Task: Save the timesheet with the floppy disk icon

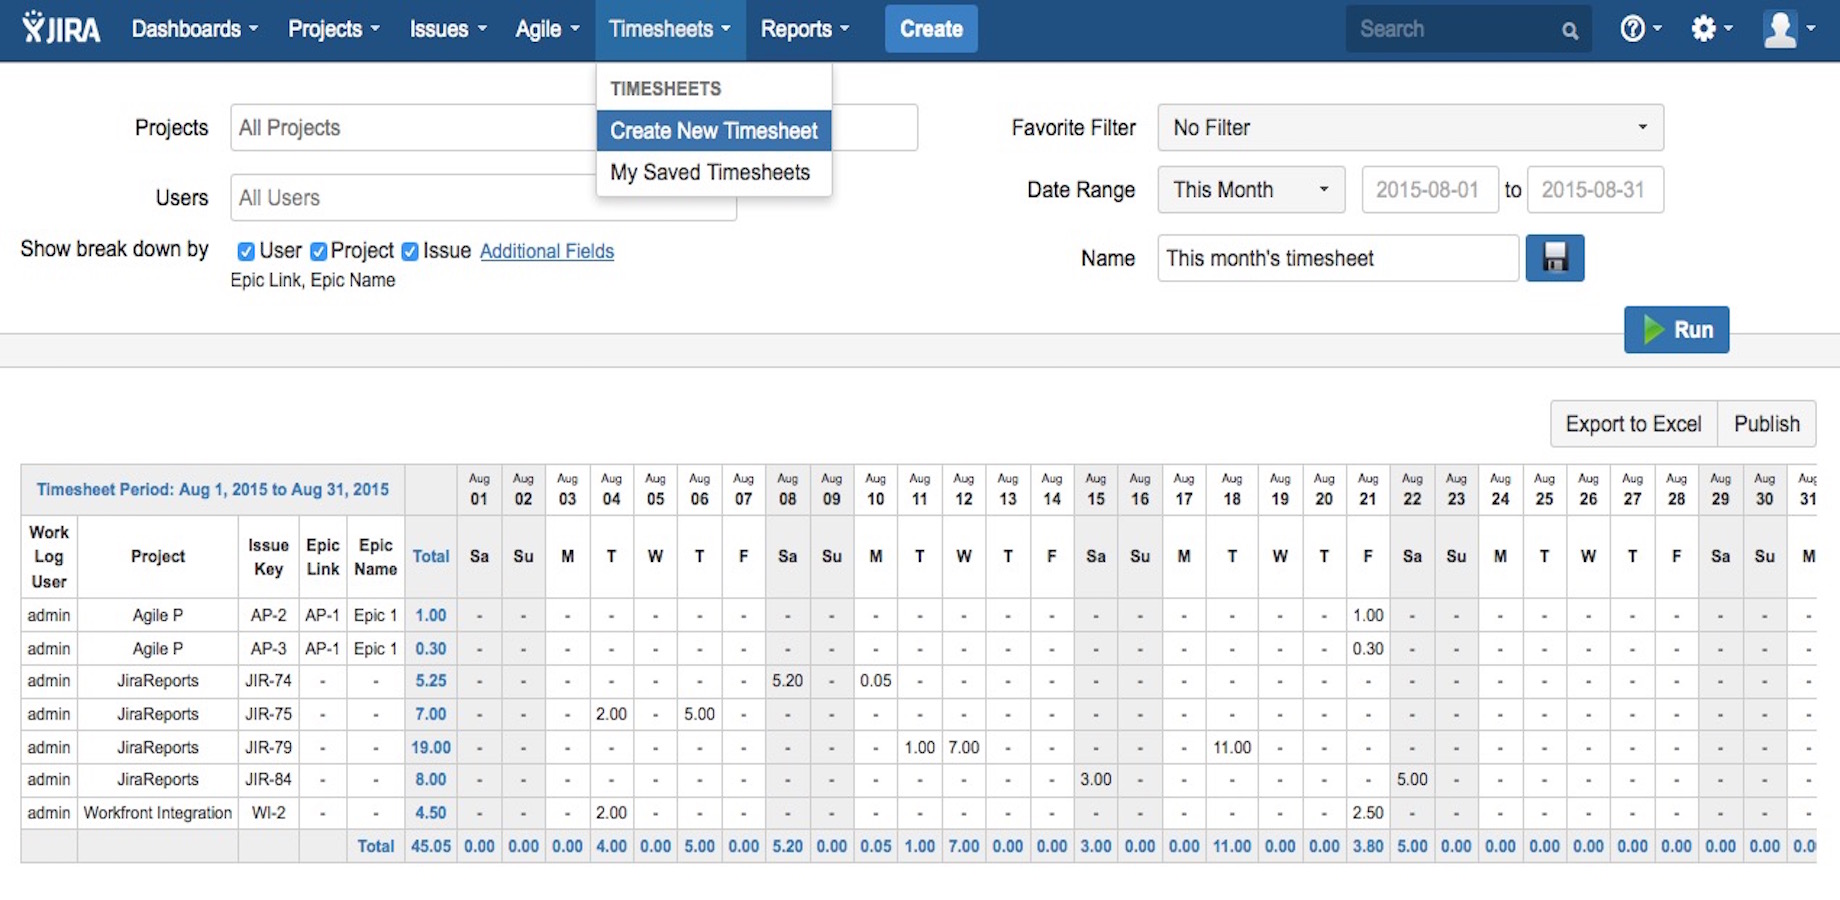Action: click(1555, 258)
